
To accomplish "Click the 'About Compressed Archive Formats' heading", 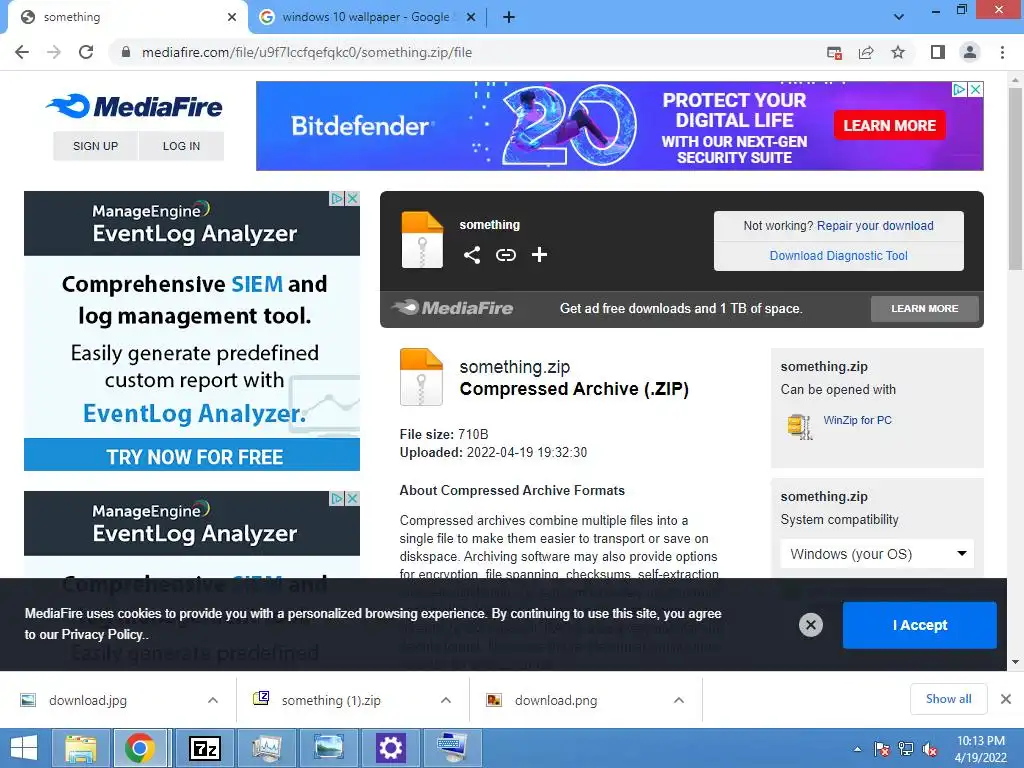I will (512, 490).
